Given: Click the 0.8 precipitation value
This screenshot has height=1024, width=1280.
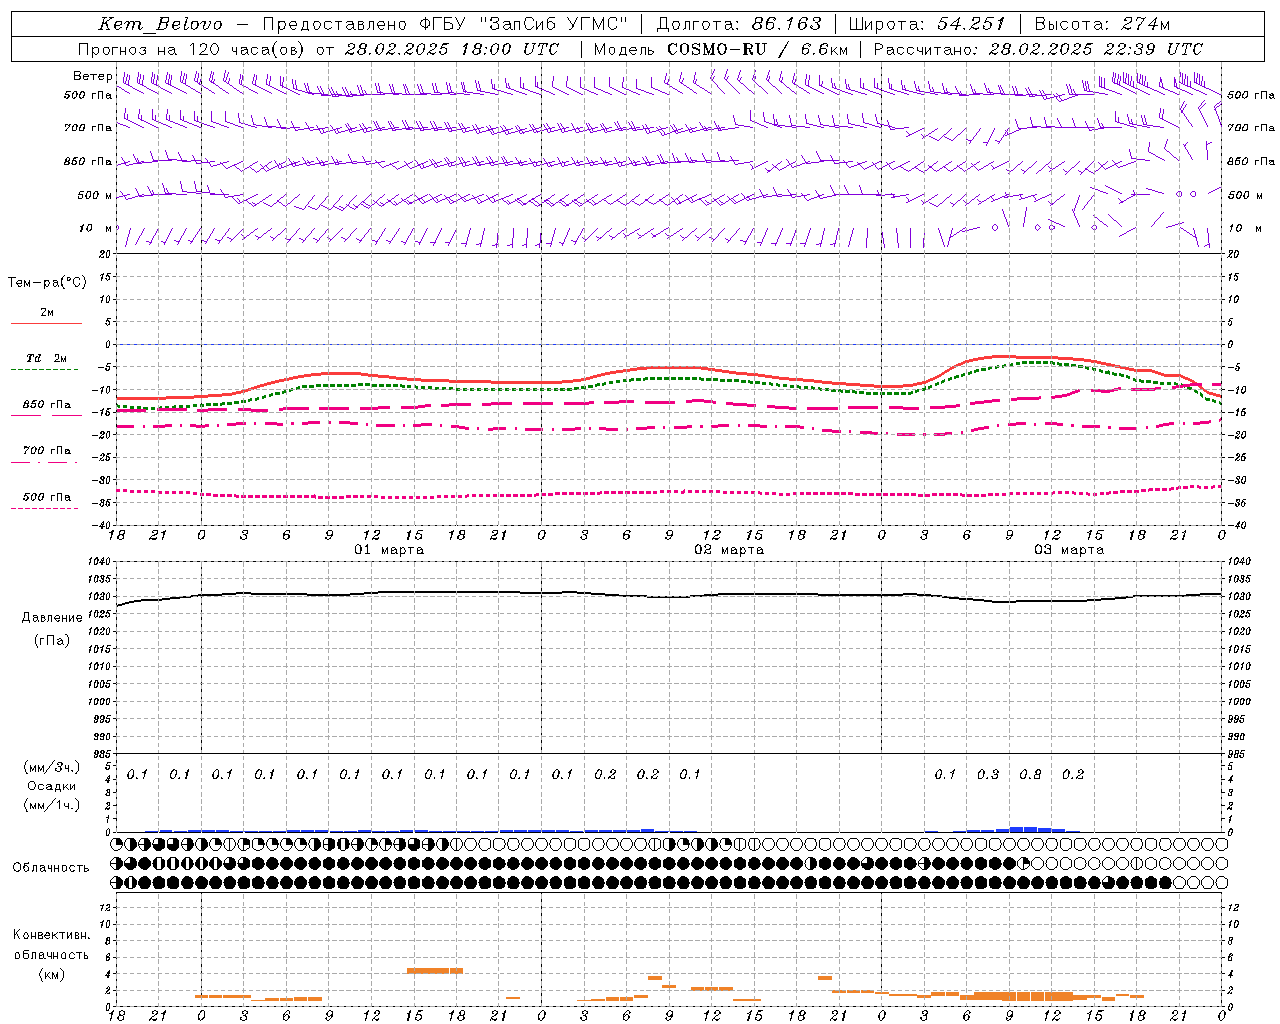Looking at the screenshot, I should click(1030, 775).
